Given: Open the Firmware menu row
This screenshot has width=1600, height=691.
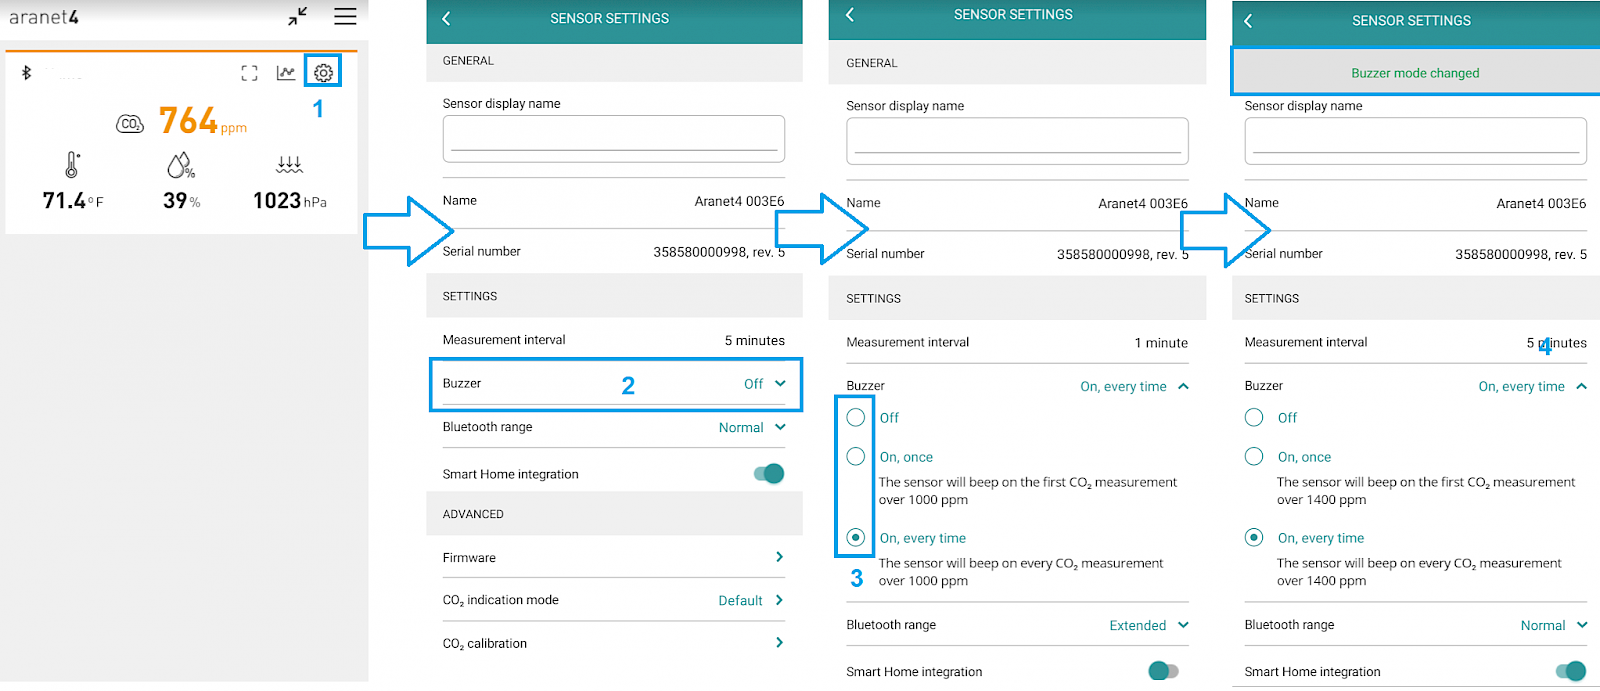Looking at the screenshot, I should click(613, 558).
